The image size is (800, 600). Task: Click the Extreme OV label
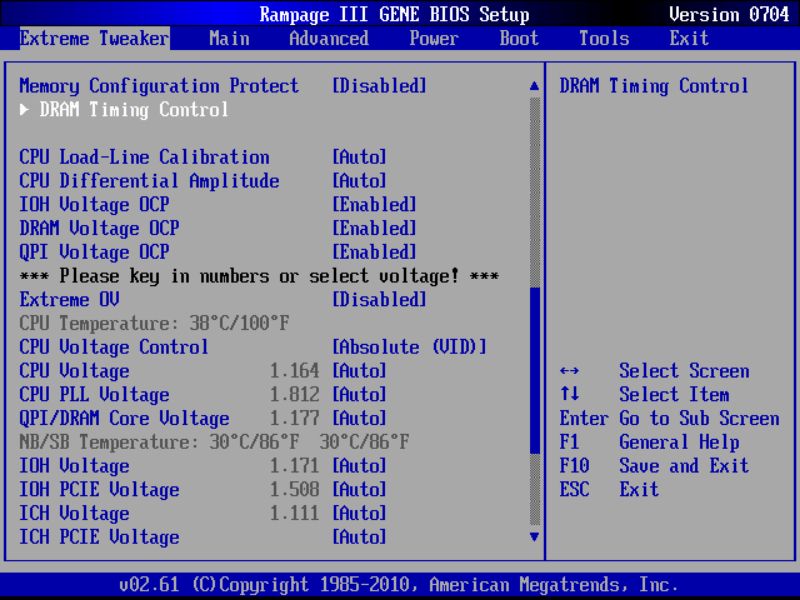pyautogui.click(x=69, y=299)
